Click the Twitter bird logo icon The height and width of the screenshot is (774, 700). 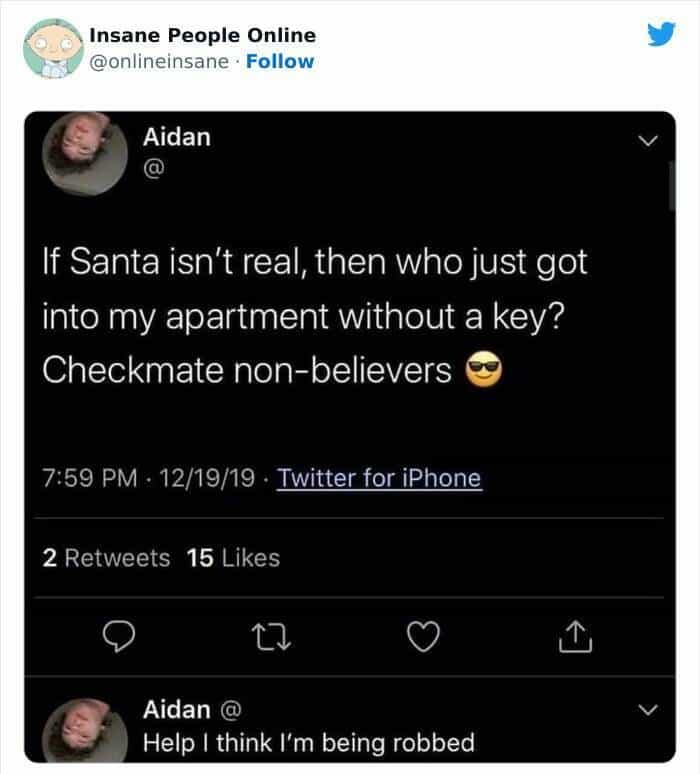661,37
